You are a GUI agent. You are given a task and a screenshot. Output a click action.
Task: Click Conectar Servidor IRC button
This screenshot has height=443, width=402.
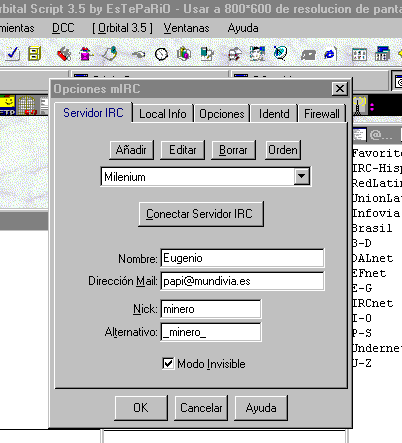[x=201, y=214]
